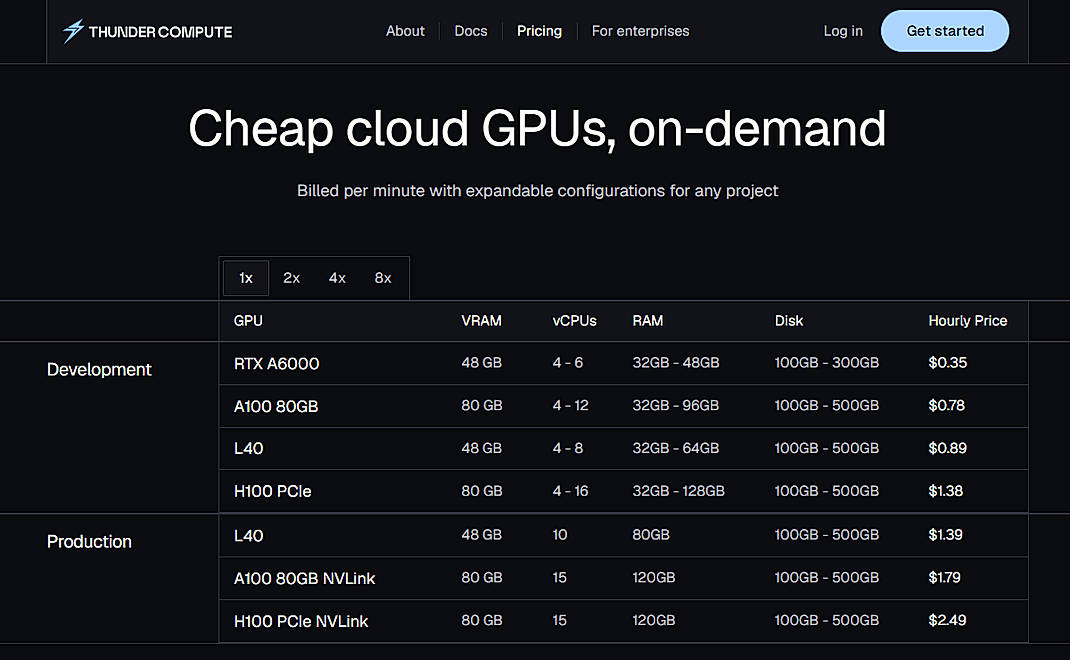Click the $0.35 hourly price
This screenshot has height=660, width=1070.
pyautogui.click(x=947, y=362)
